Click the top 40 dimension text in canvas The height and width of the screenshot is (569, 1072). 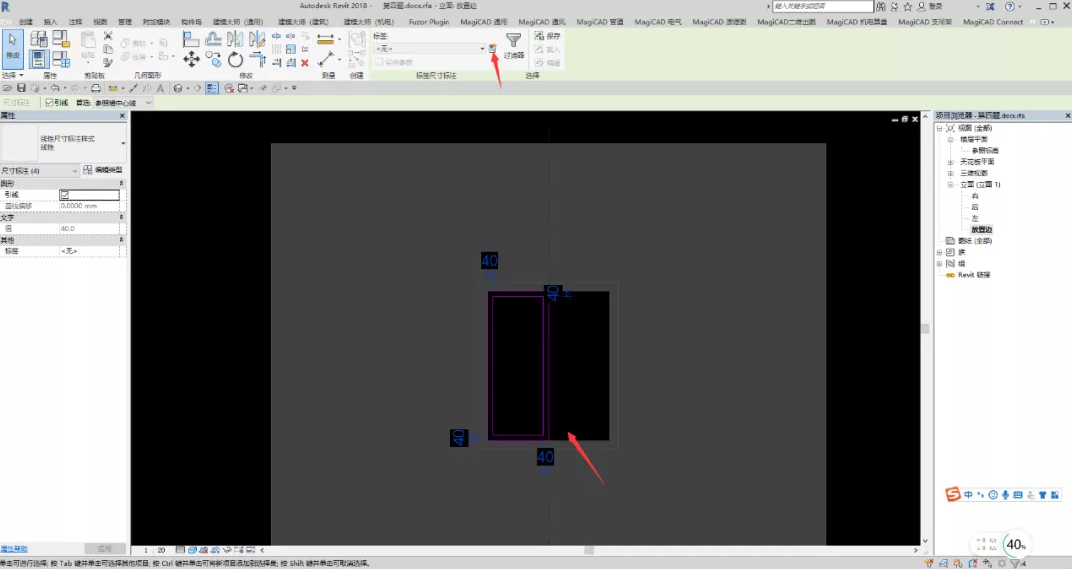pyautogui.click(x=490, y=261)
